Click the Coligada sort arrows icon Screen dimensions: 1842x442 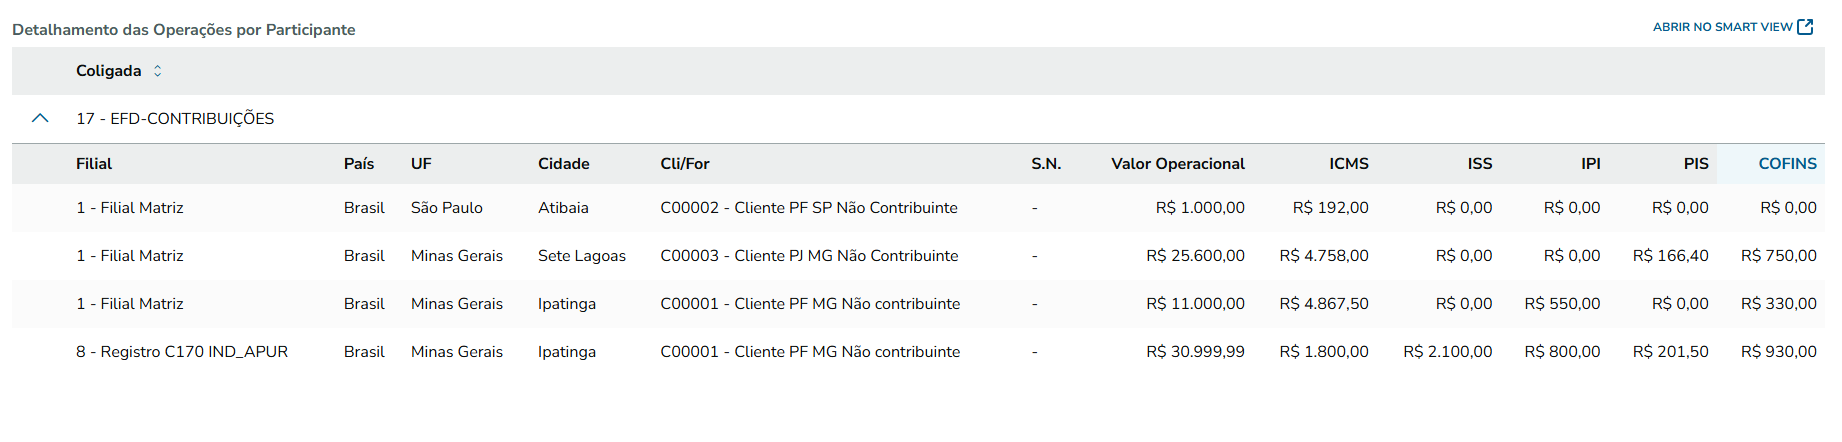coord(157,71)
